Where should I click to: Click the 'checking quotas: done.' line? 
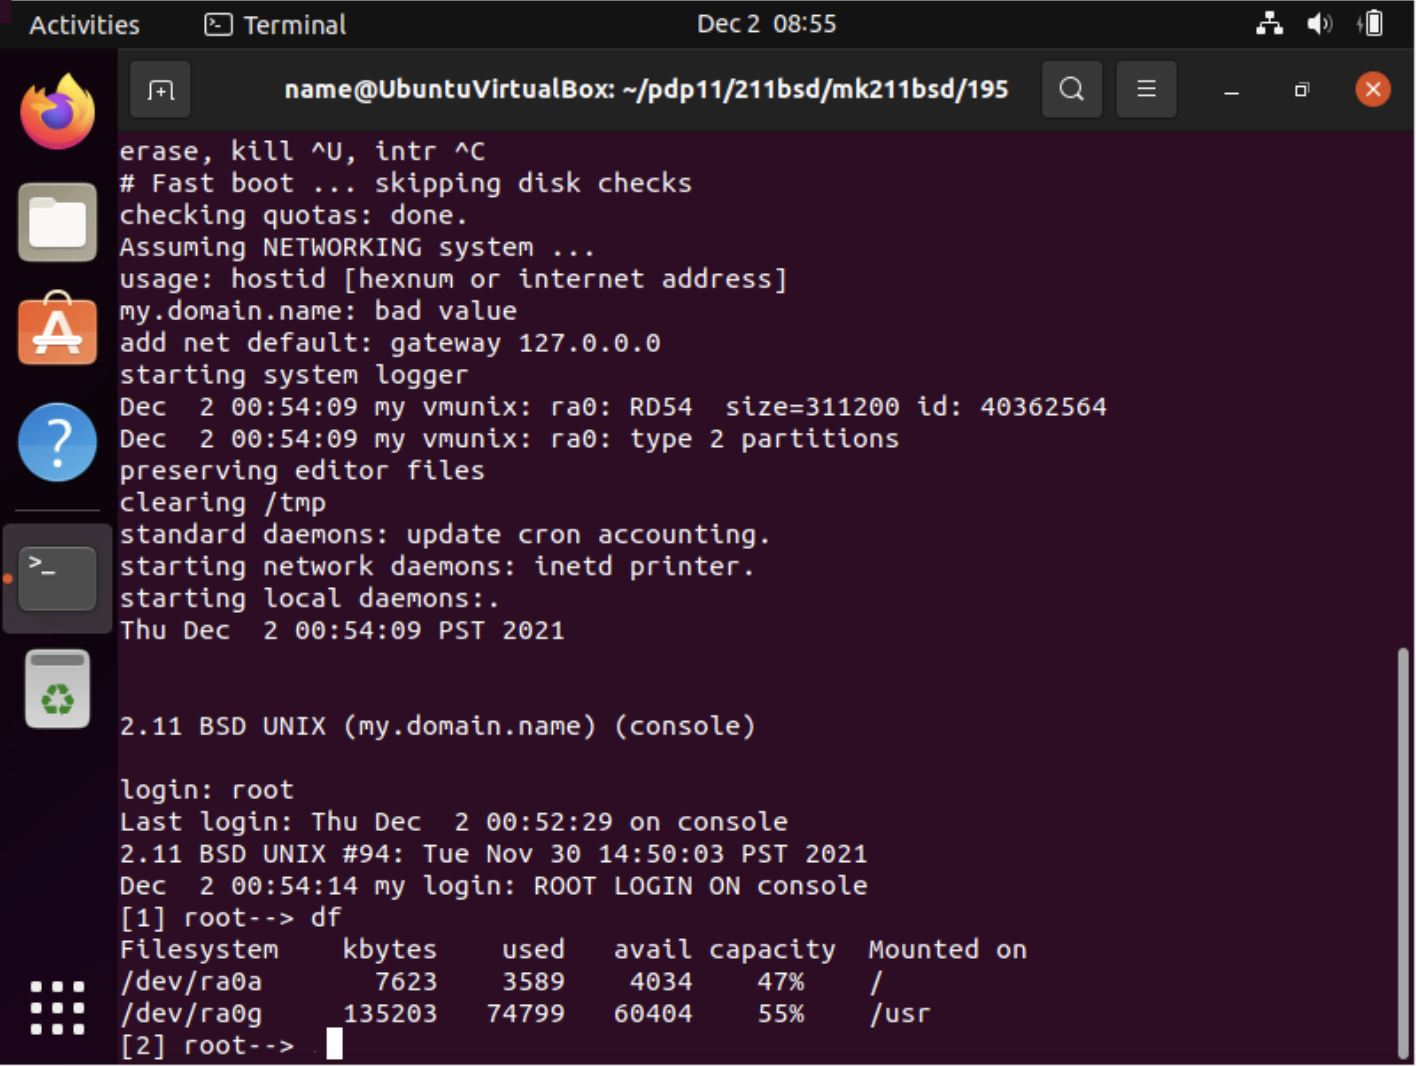point(294,215)
